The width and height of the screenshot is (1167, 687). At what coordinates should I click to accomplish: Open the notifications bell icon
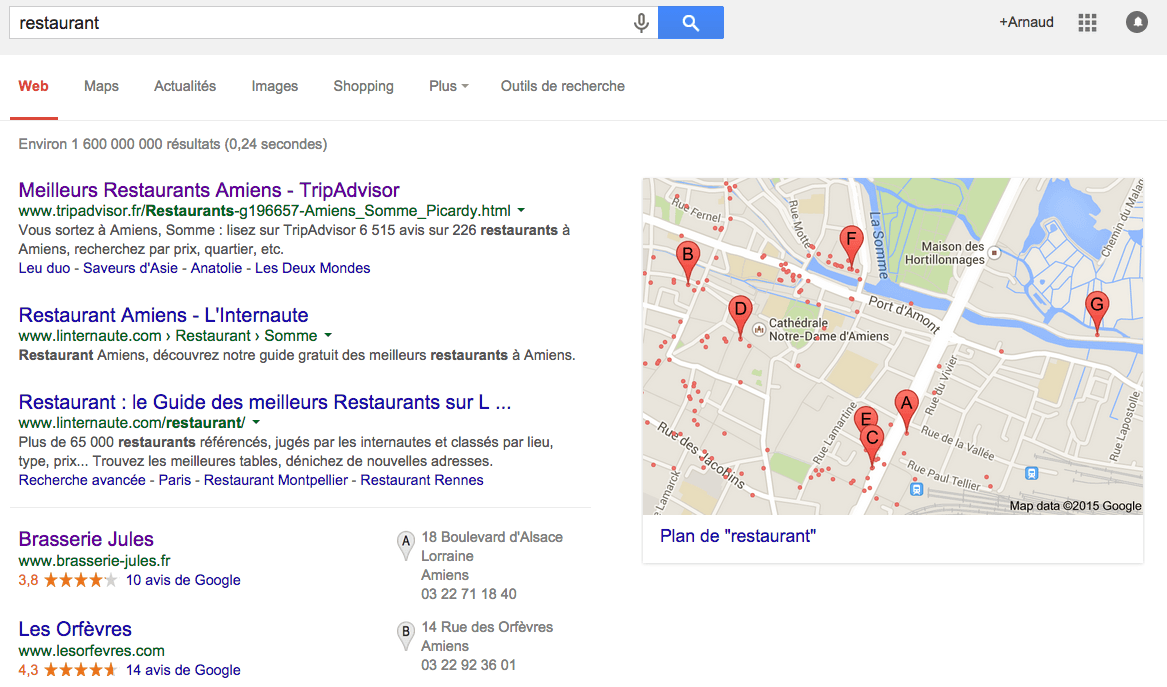pos(1136,22)
